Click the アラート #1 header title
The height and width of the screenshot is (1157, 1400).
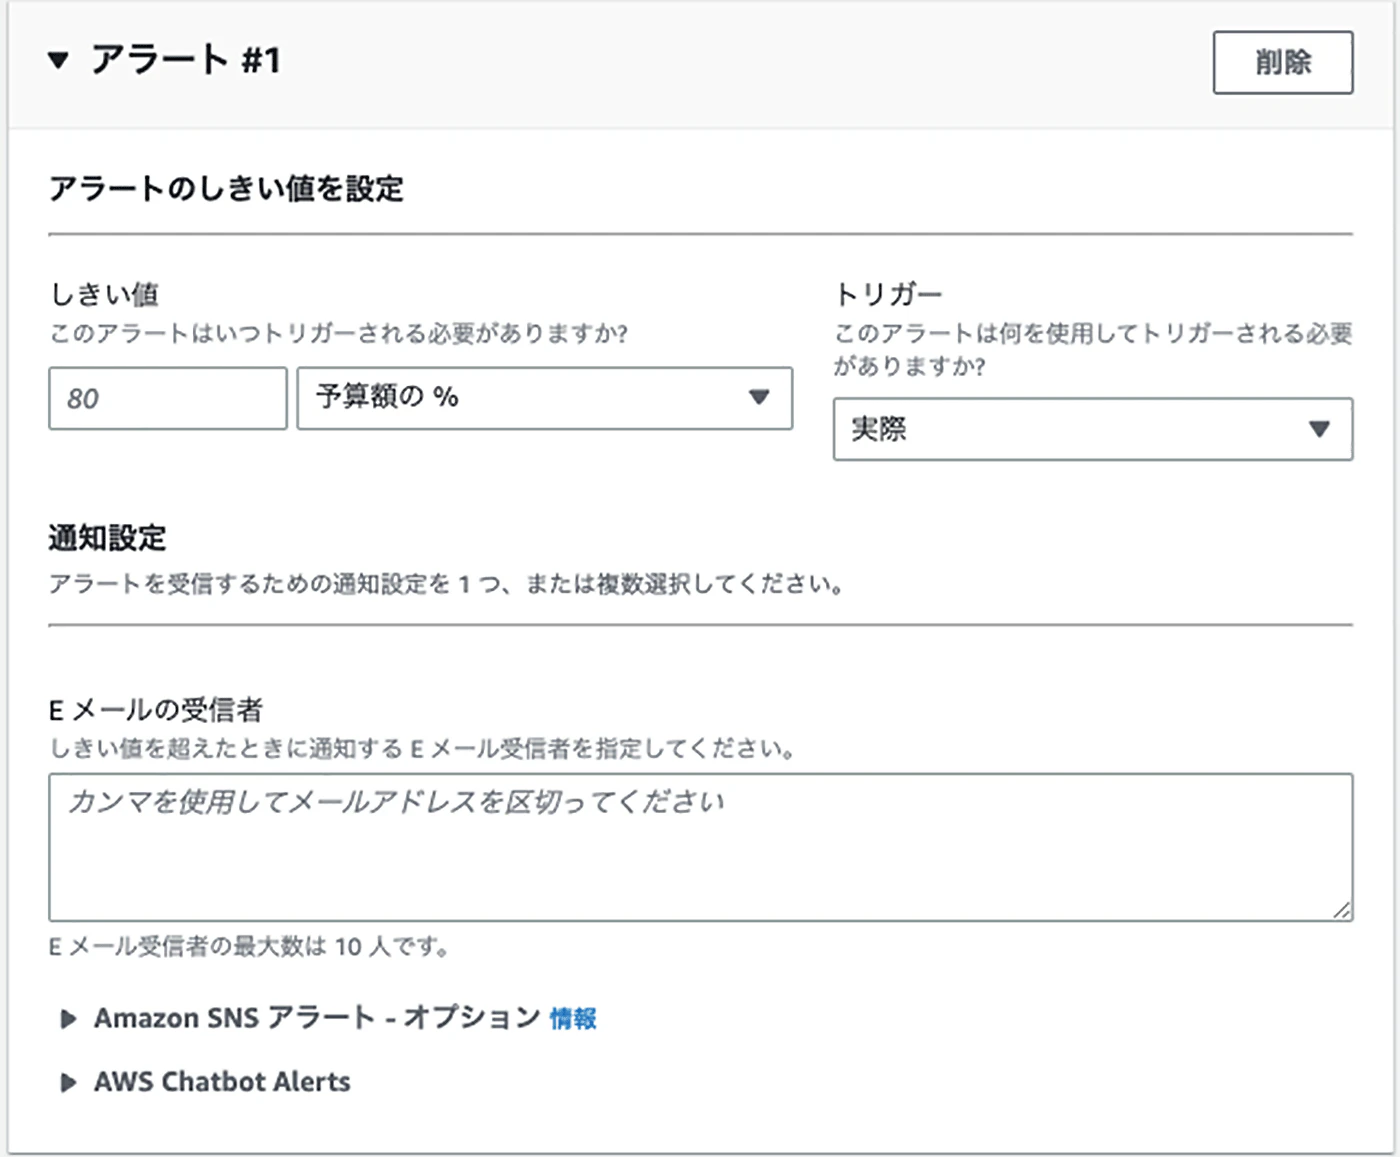pyautogui.click(x=185, y=60)
